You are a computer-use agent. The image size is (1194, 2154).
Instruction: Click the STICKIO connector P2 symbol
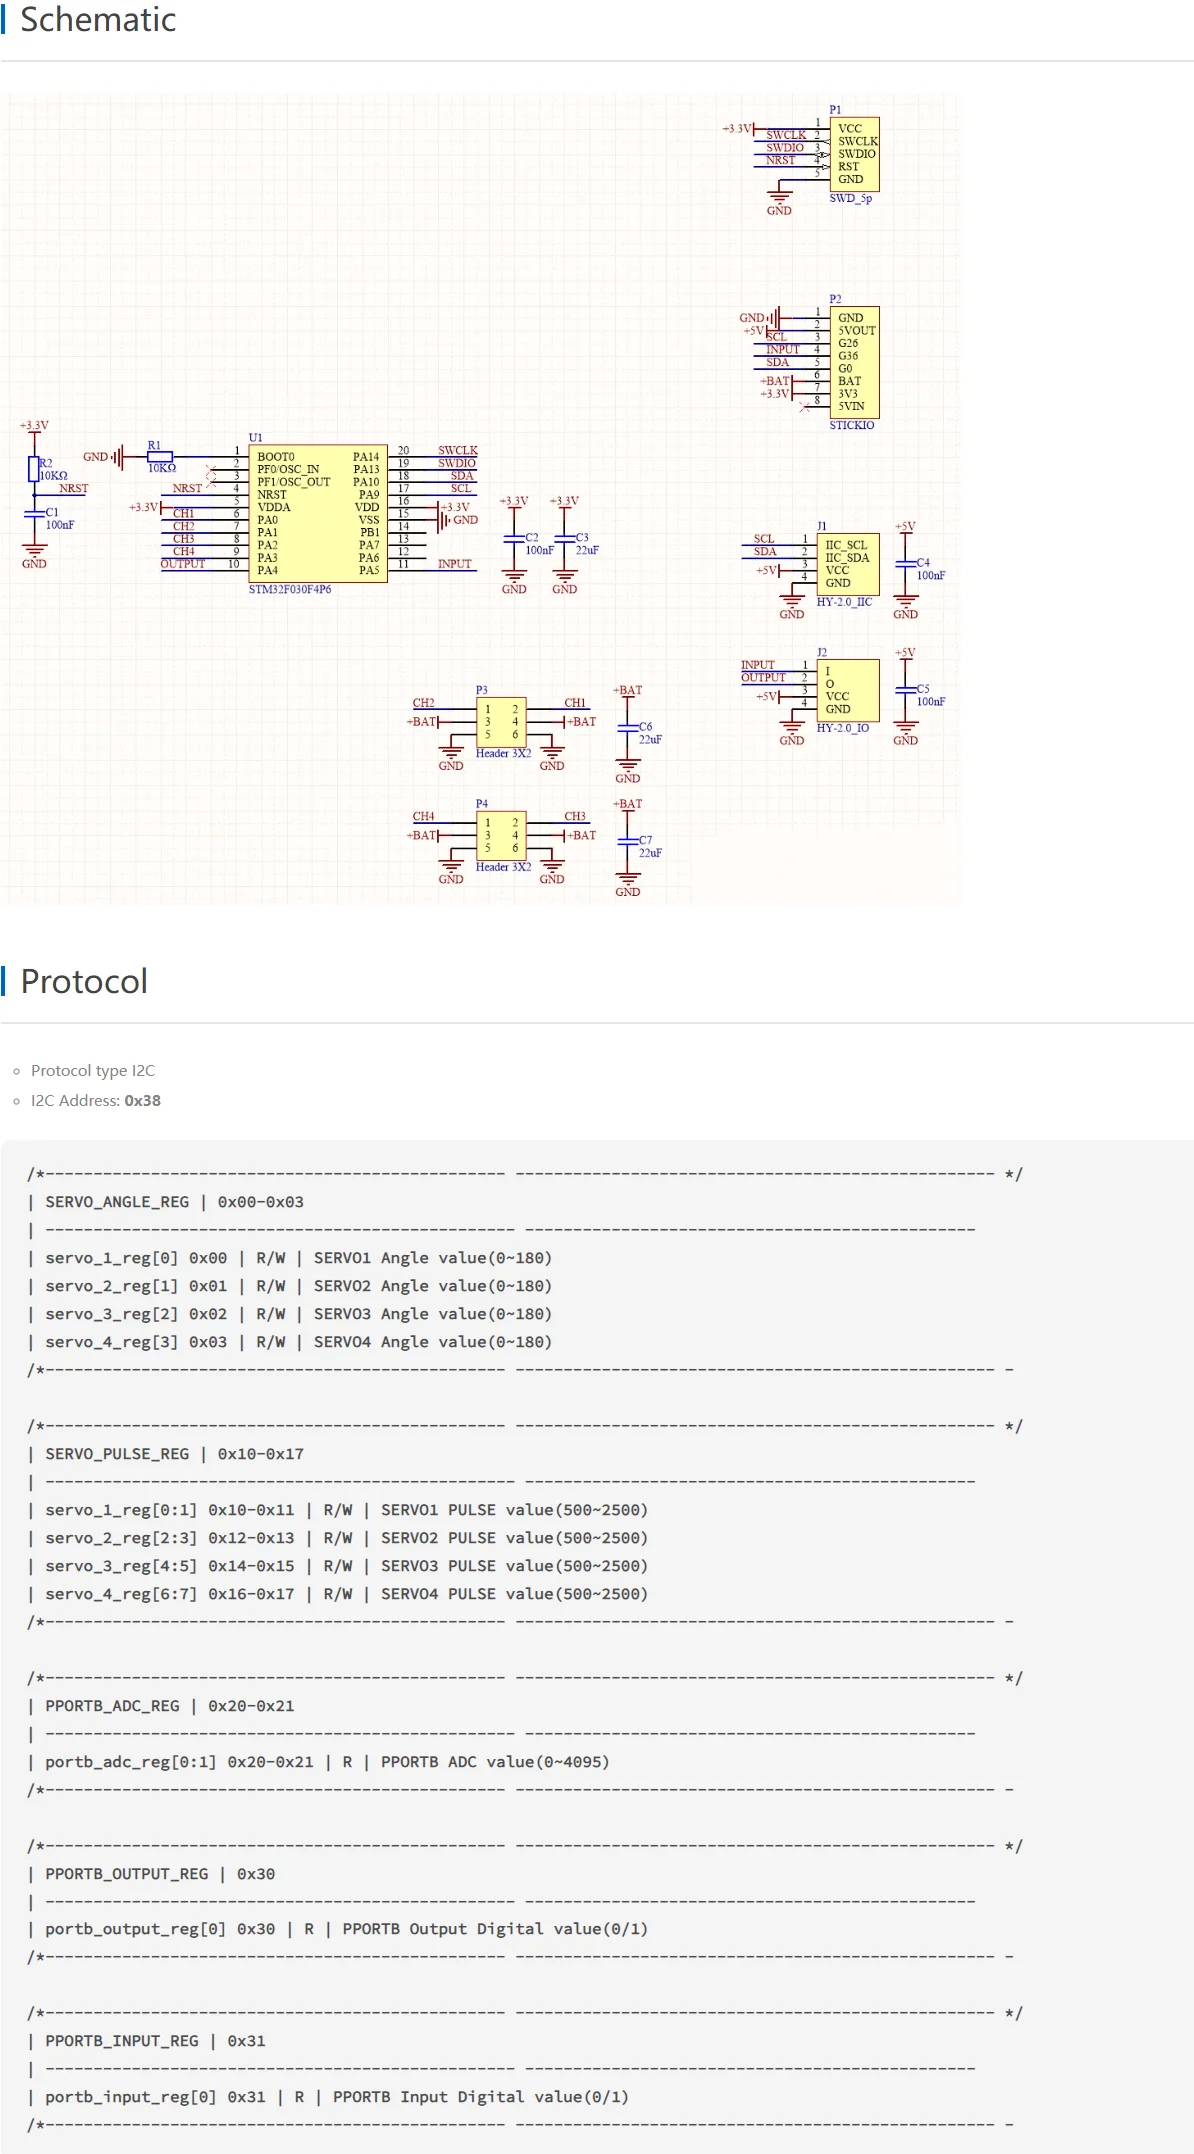pyautogui.click(x=853, y=362)
